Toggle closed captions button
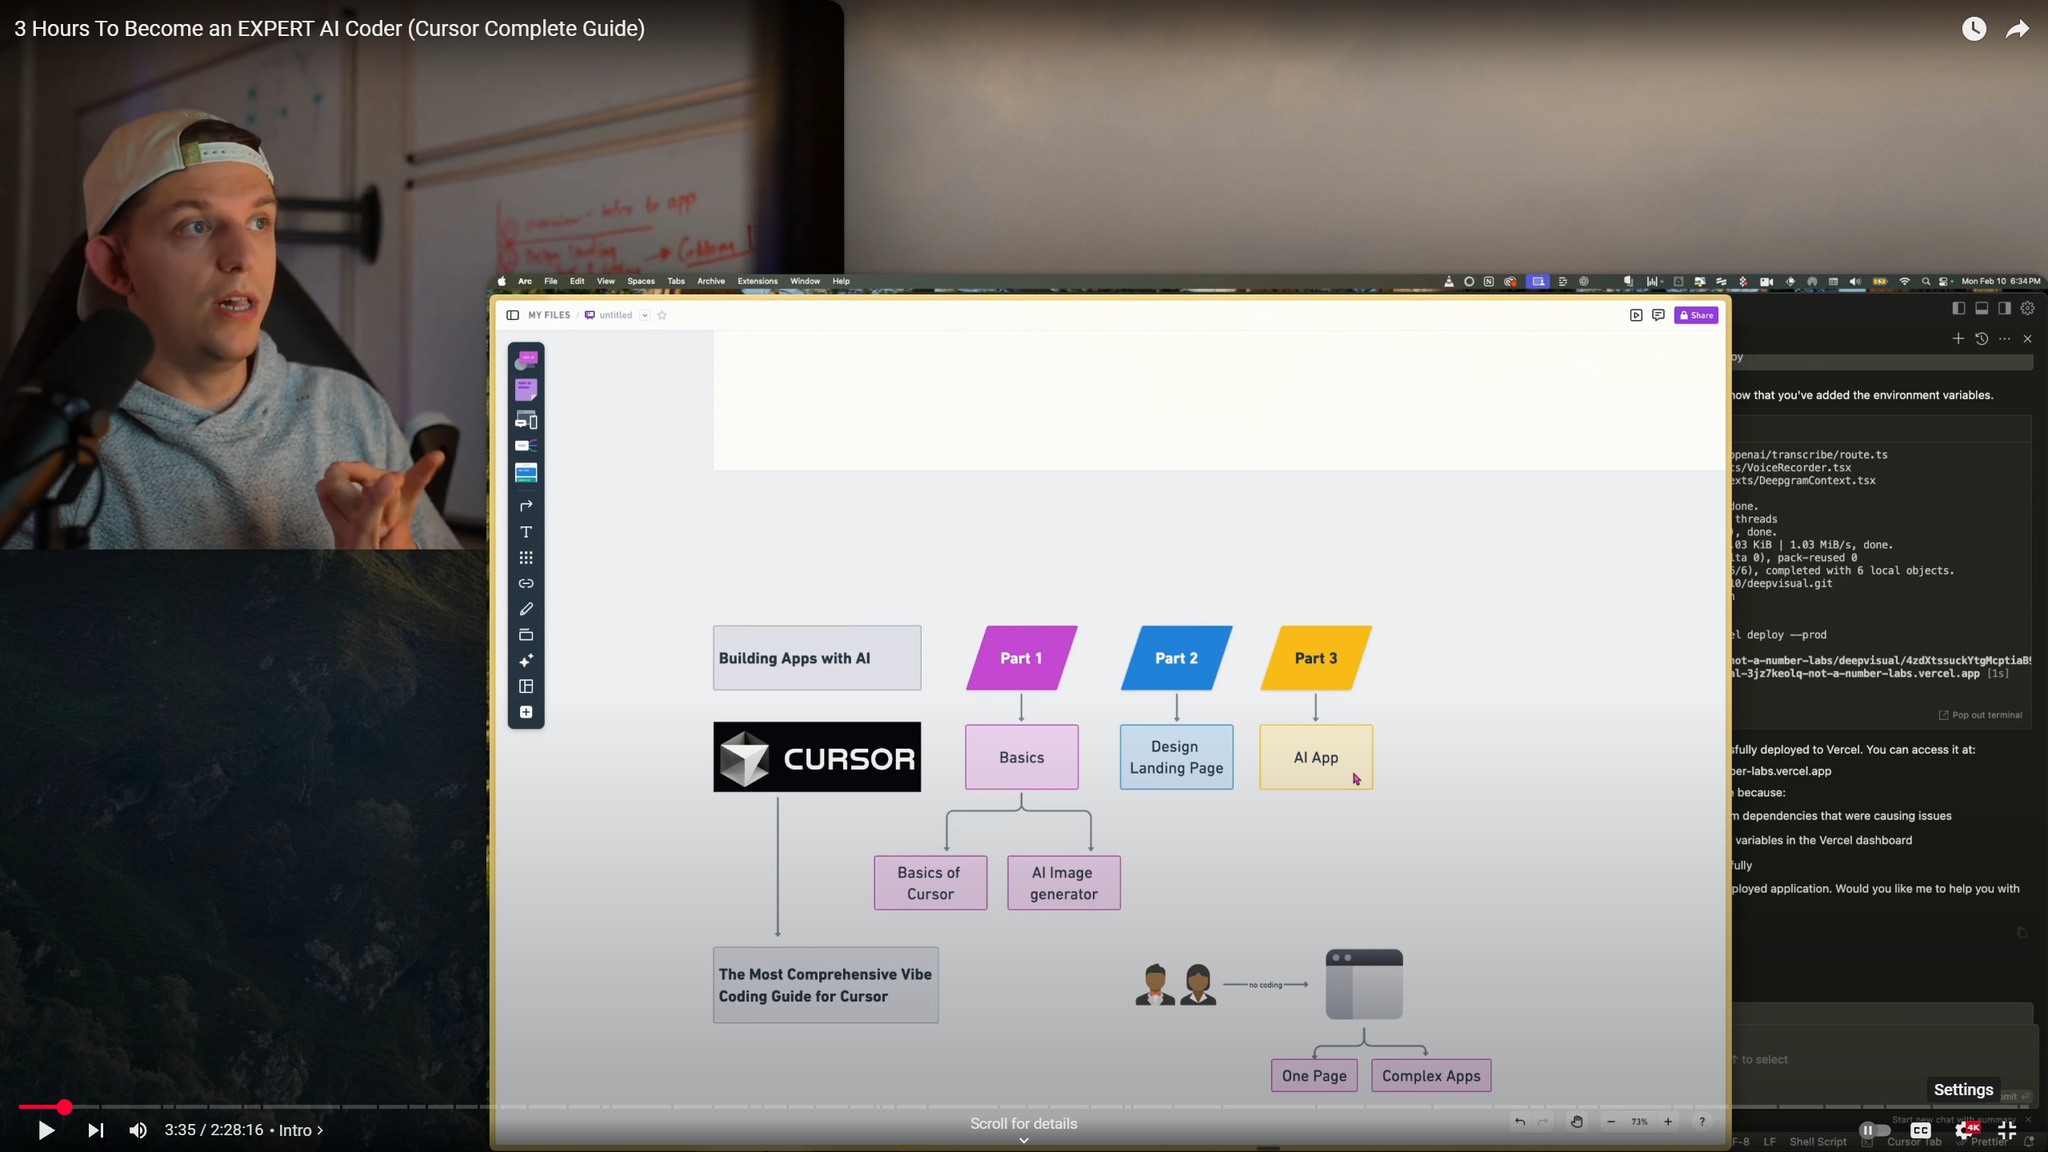2048x1152 pixels. [1920, 1130]
